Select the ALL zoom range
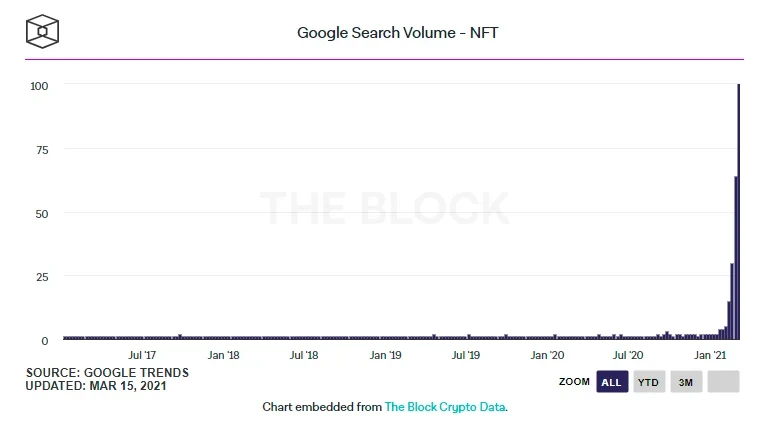766x423 pixels. point(611,382)
